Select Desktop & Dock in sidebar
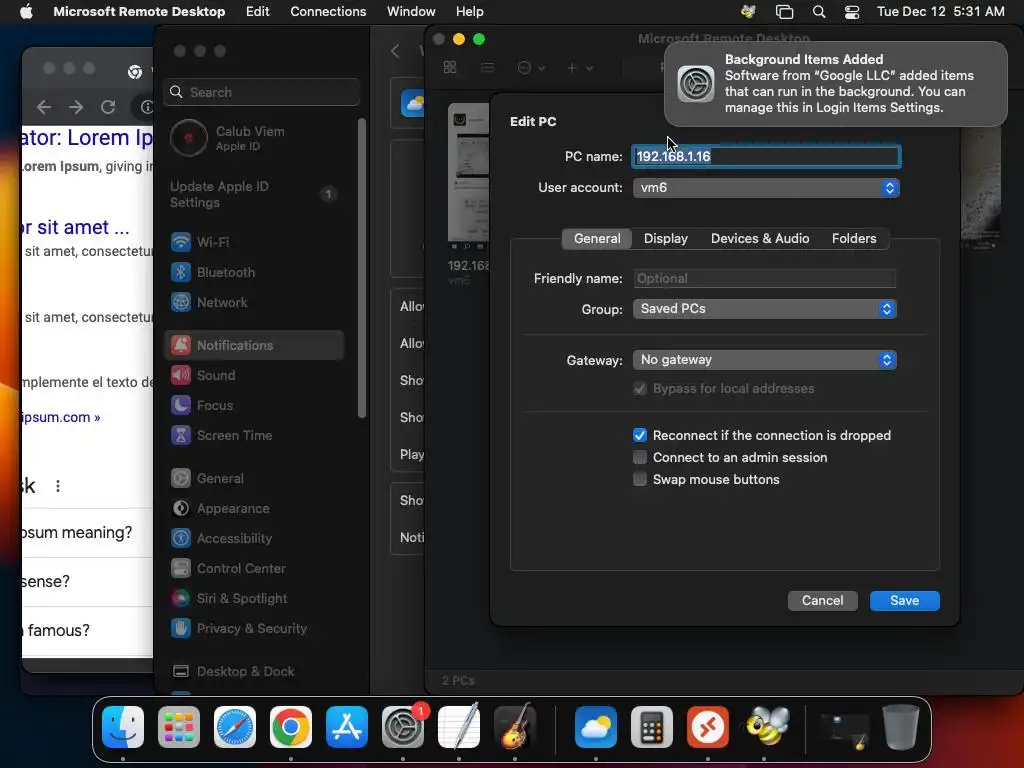 254,672
